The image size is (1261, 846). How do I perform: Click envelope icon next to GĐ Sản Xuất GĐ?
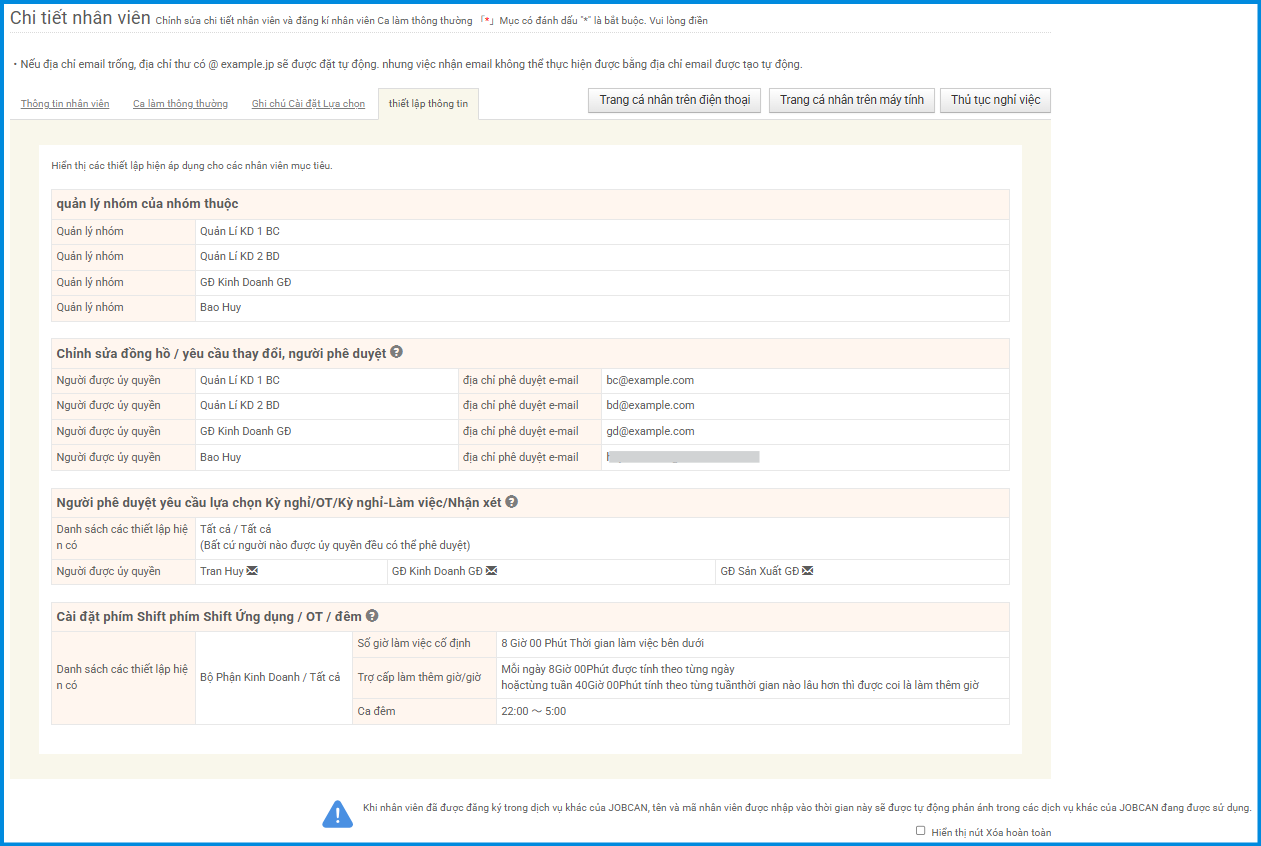[x=807, y=571]
